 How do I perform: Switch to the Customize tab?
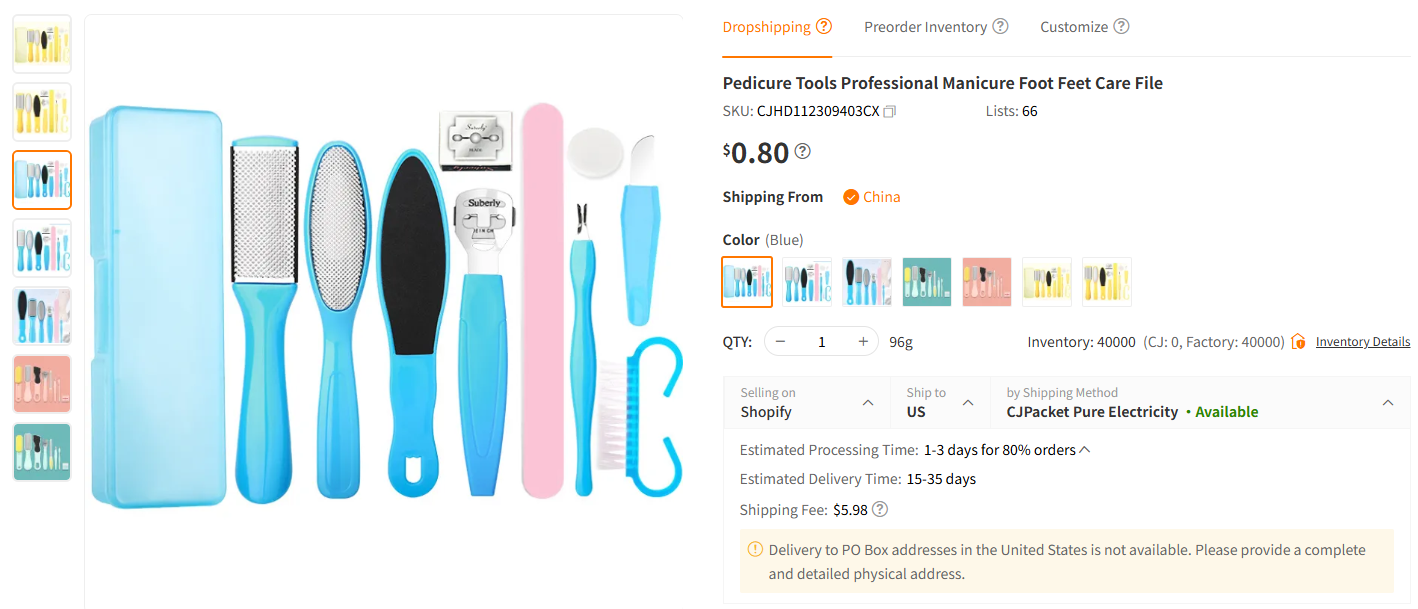pyautogui.click(x=1074, y=26)
